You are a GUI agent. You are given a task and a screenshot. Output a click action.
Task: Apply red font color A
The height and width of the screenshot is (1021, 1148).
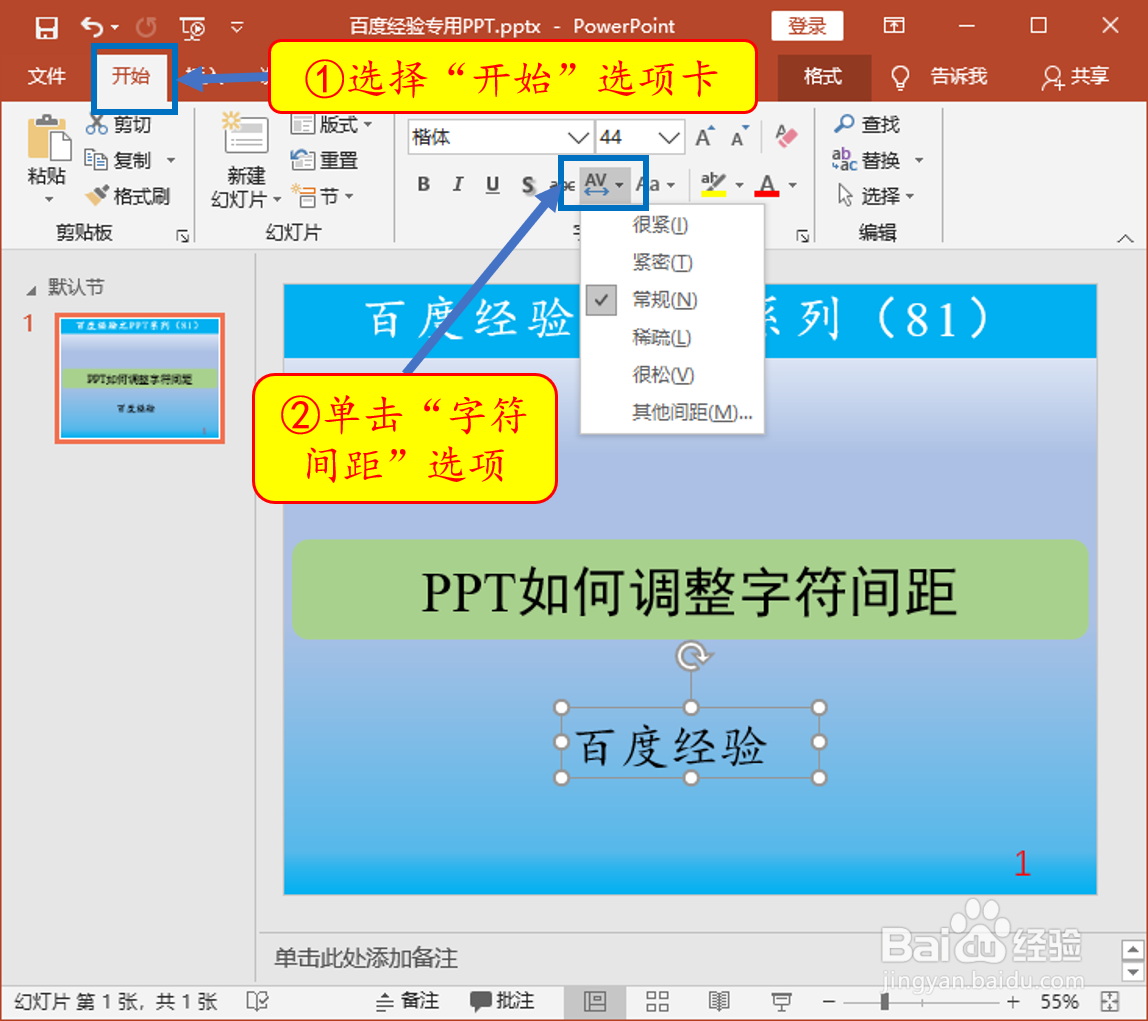[767, 184]
